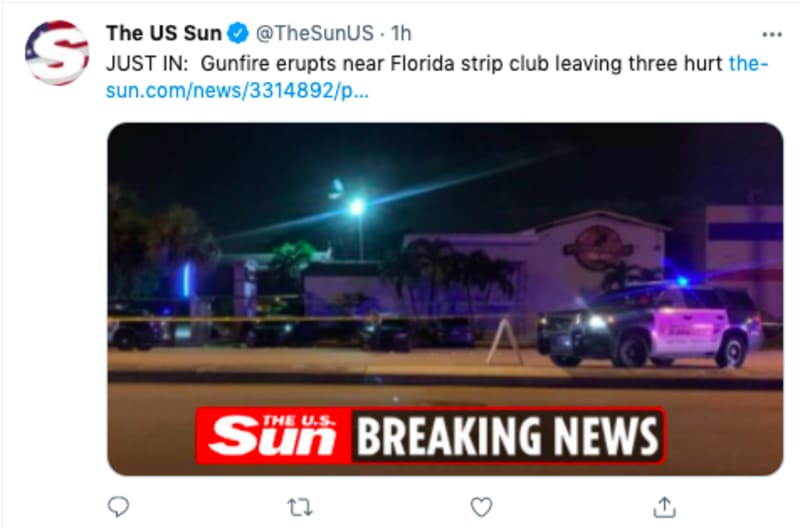Click the sun.com/news/3314892 link continuation

click(237, 91)
